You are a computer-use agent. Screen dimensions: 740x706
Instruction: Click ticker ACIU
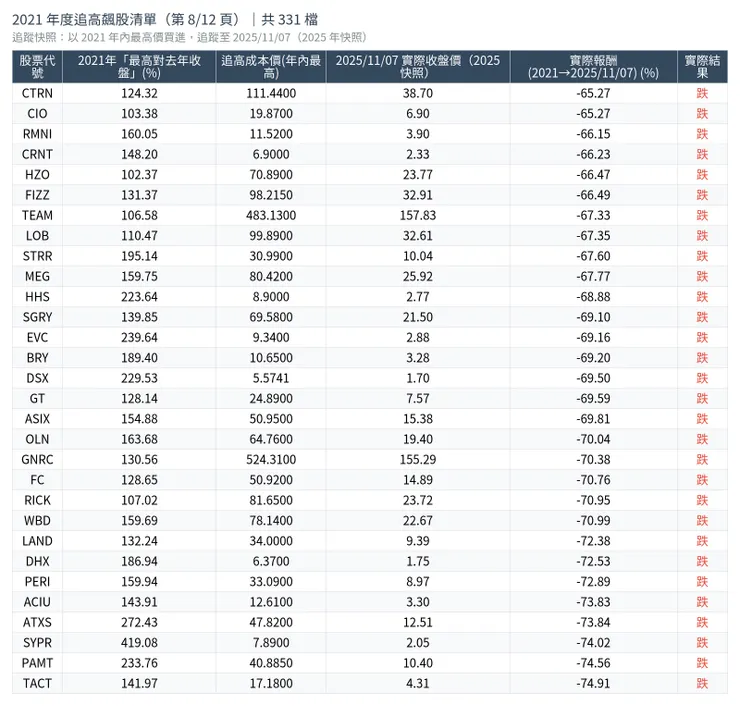[37, 602]
